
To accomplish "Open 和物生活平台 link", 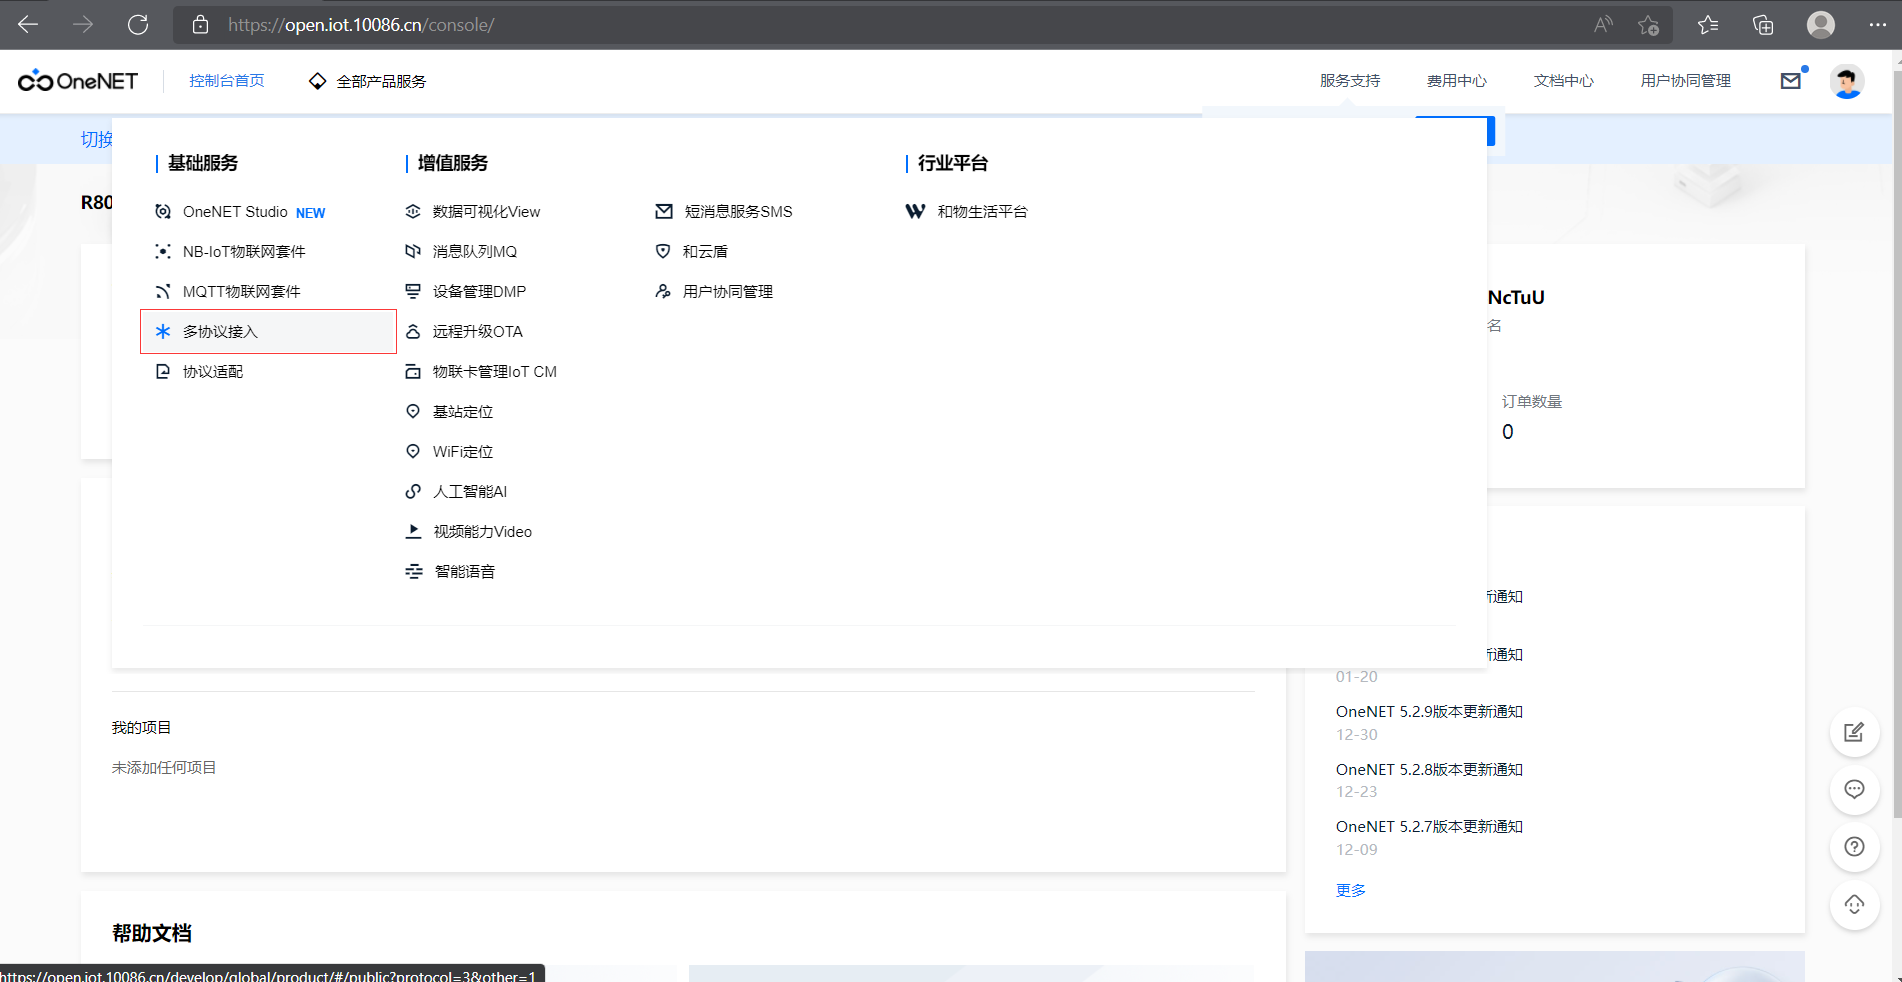I will (982, 212).
